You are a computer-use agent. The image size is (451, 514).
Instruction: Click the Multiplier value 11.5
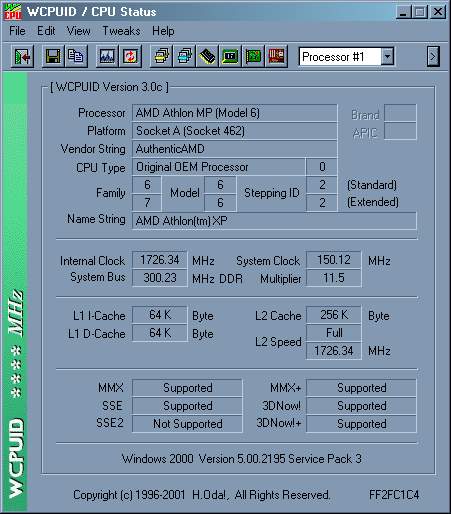click(x=334, y=278)
